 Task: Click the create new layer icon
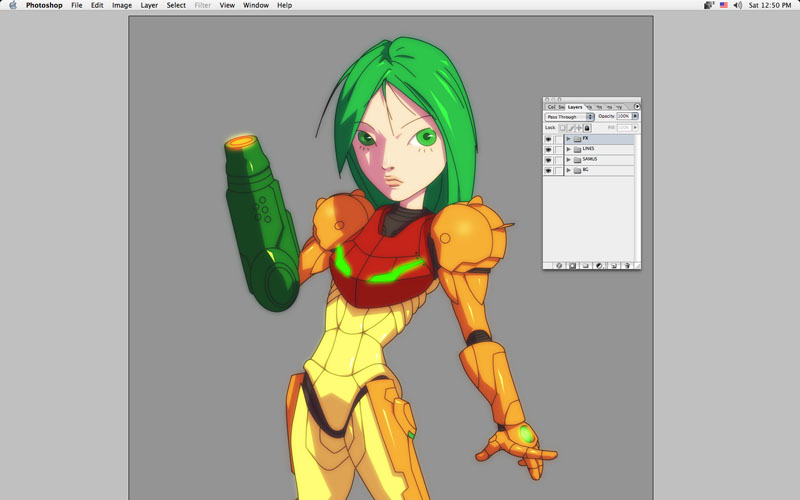click(613, 266)
